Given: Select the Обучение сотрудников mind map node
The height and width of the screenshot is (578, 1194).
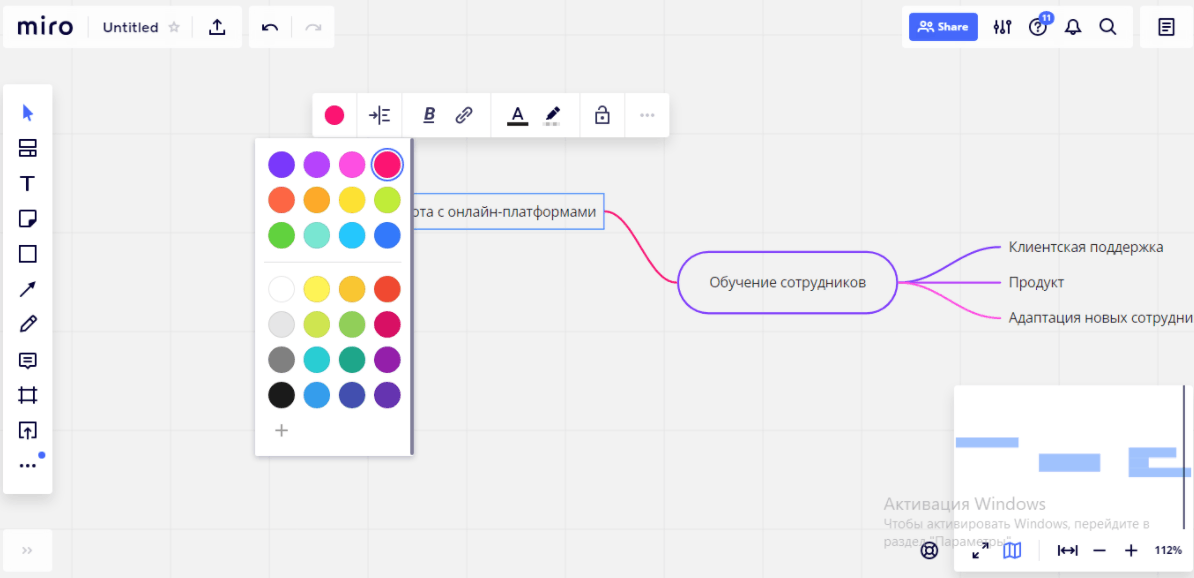Looking at the screenshot, I should 787,283.
